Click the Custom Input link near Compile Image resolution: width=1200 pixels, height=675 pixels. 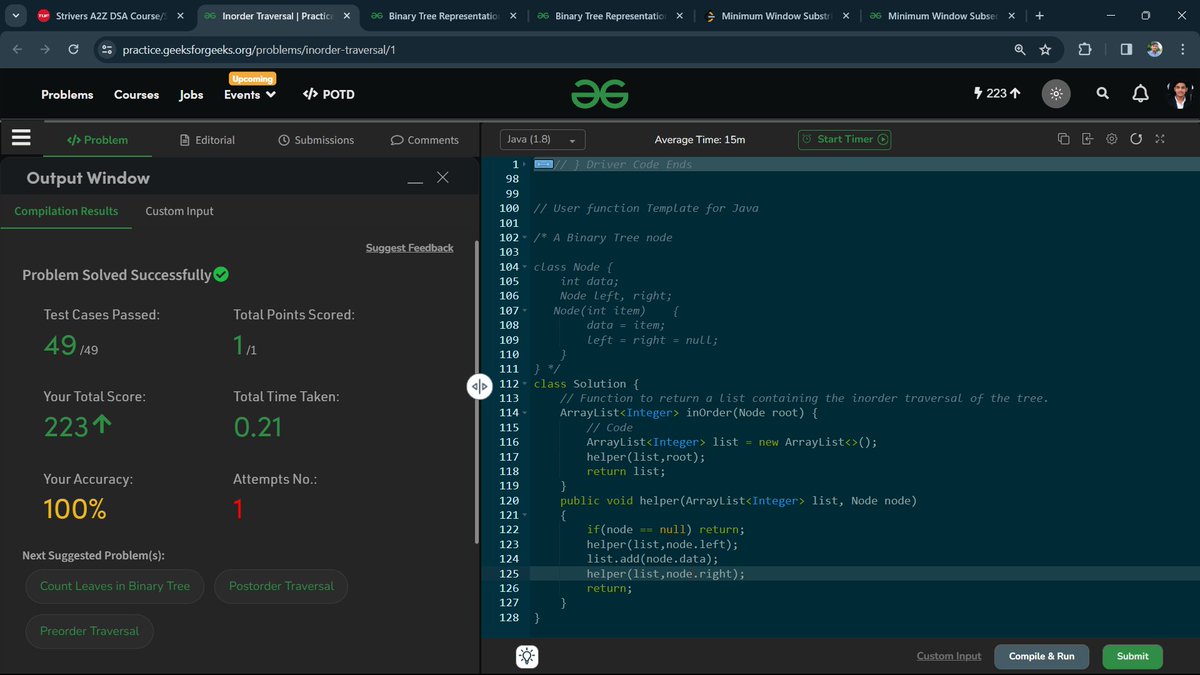[x=949, y=656]
